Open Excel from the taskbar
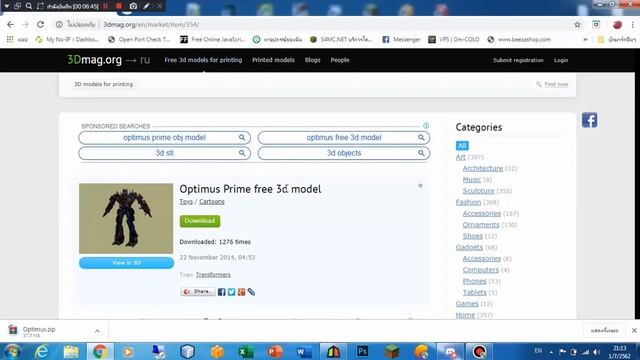The image size is (640, 360). pos(246,351)
